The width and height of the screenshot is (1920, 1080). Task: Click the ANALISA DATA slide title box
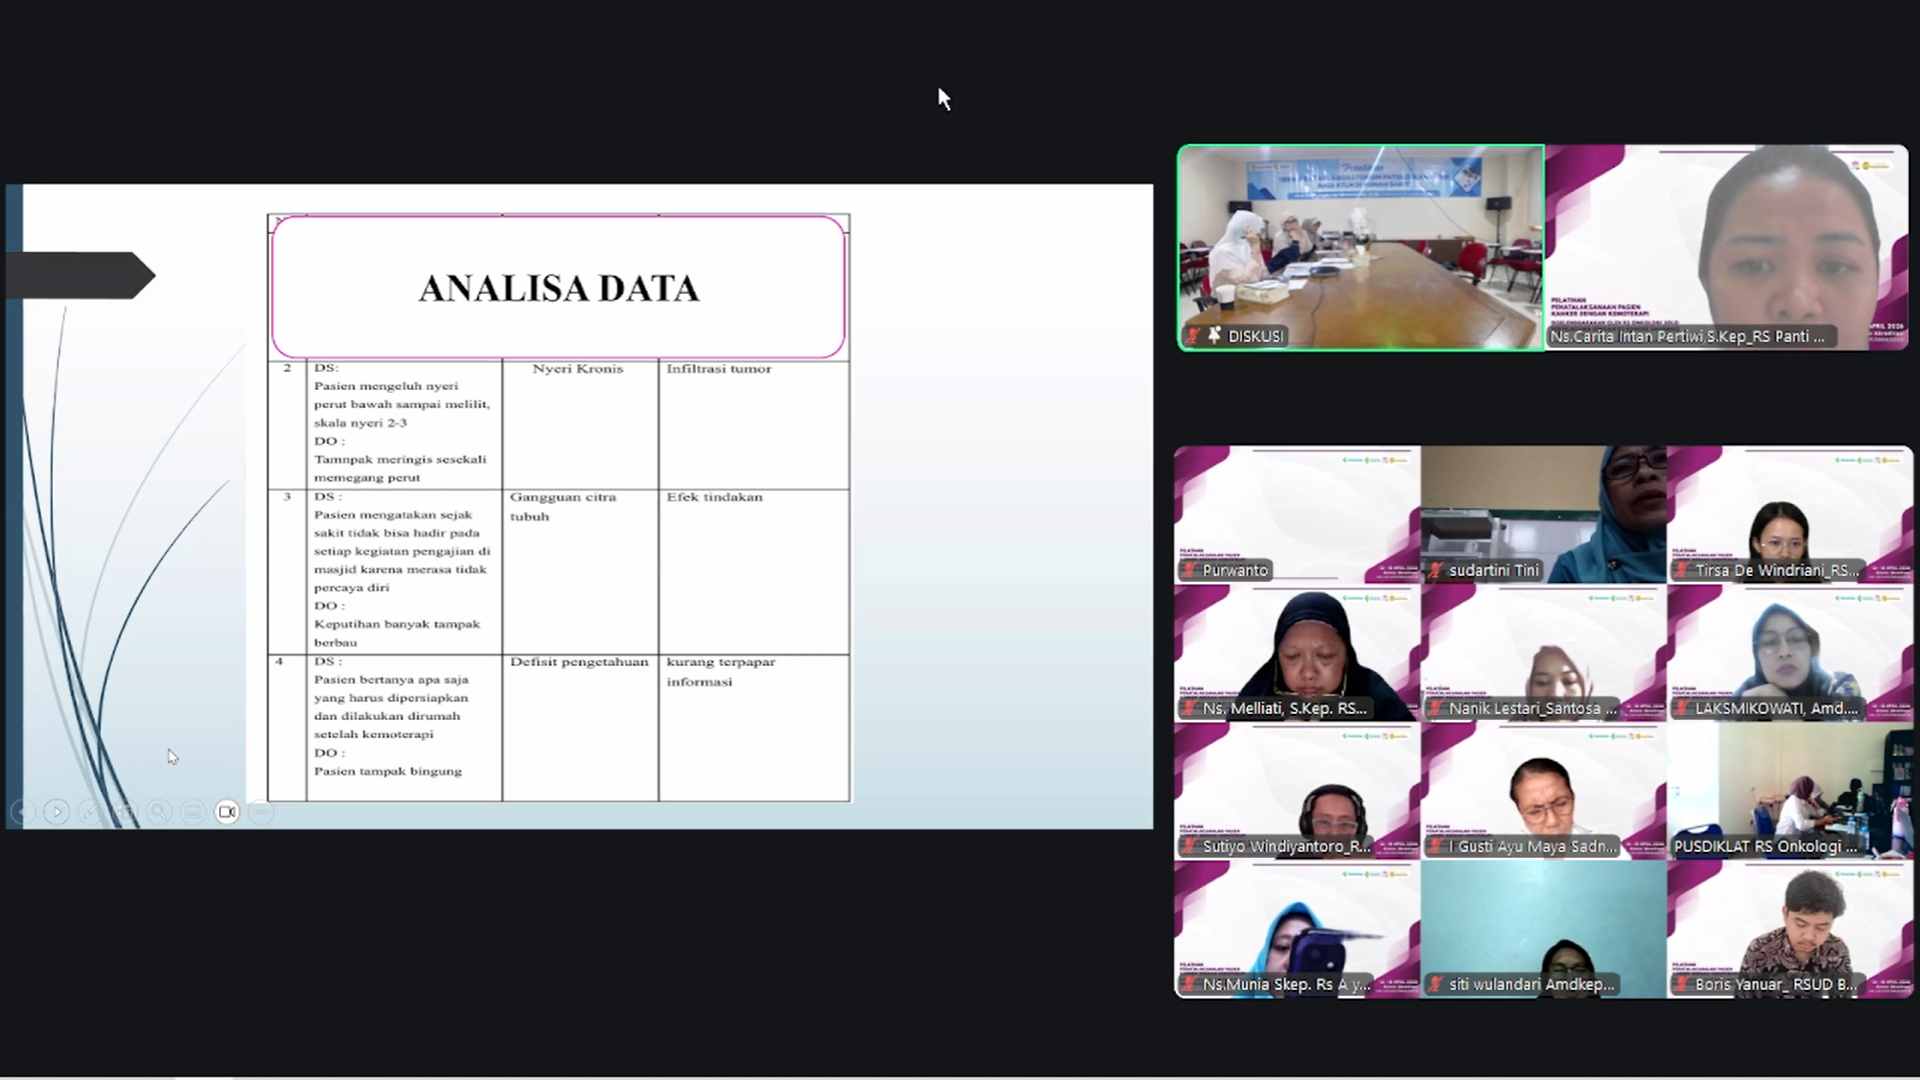(558, 288)
